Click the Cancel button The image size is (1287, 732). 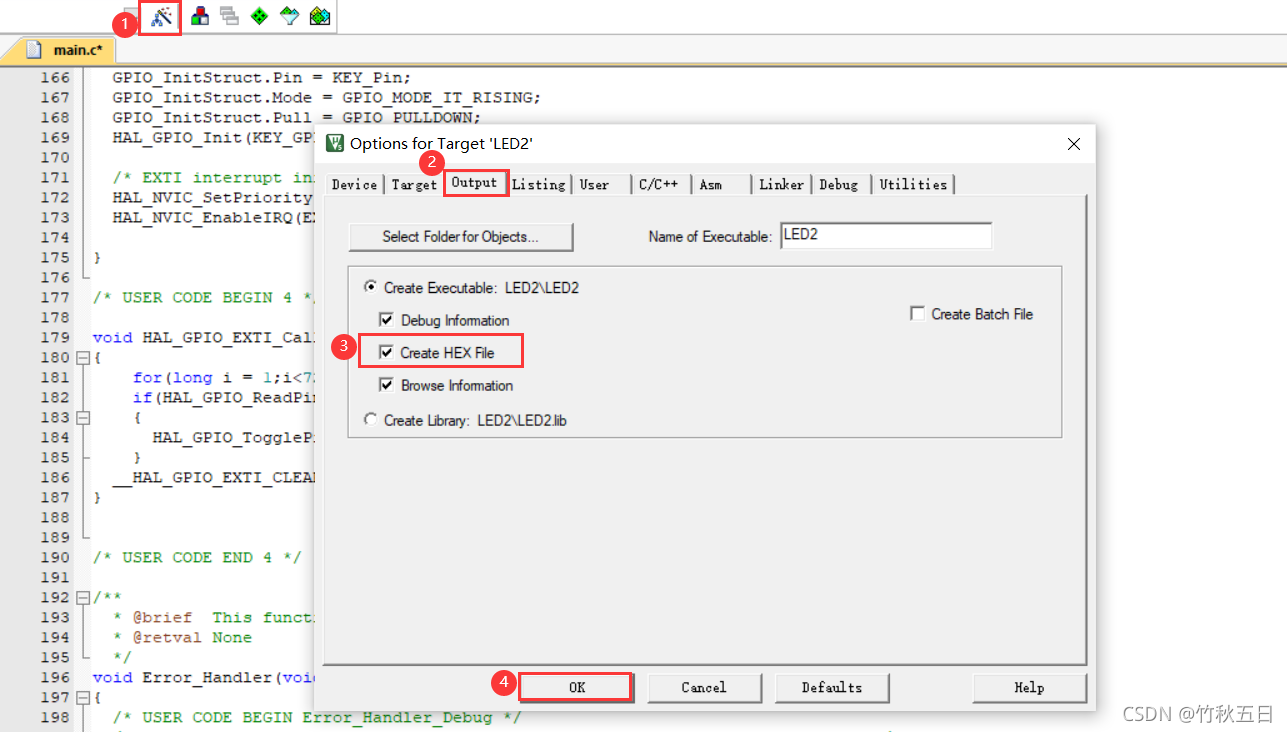704,688
